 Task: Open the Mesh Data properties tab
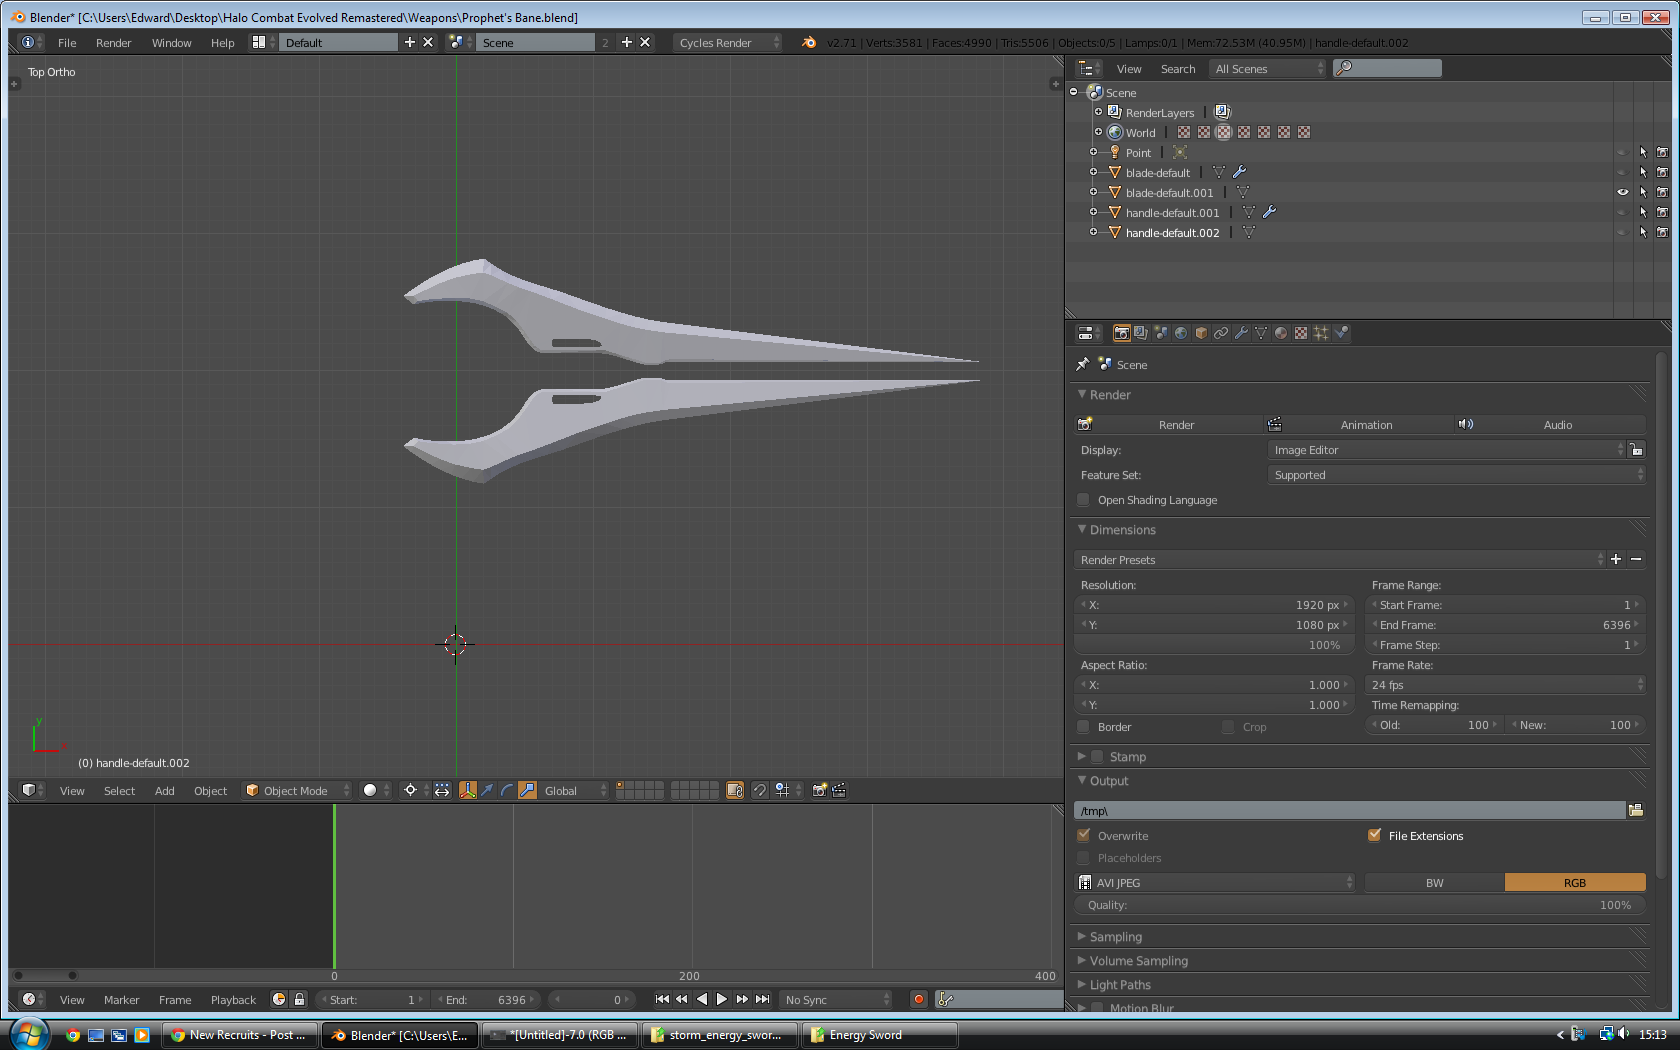pyautogui.click(x=1261, y=333)
